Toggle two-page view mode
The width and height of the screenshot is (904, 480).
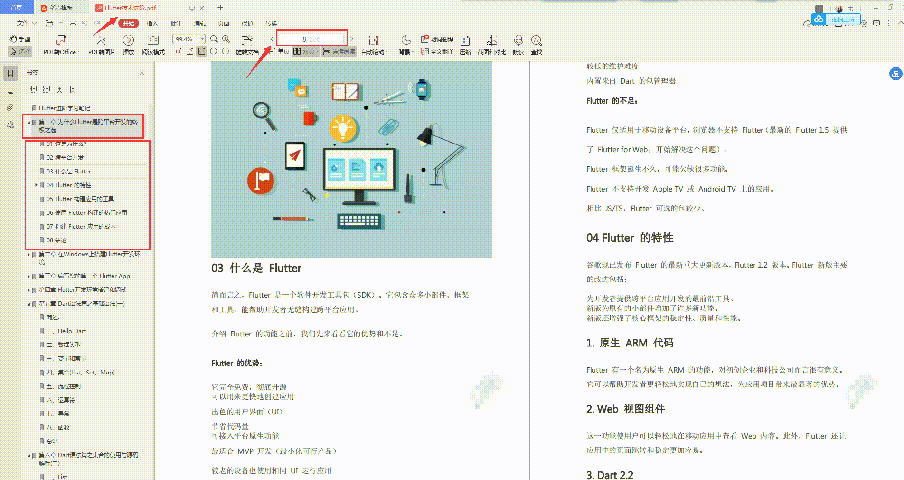[x=306, y=51]
